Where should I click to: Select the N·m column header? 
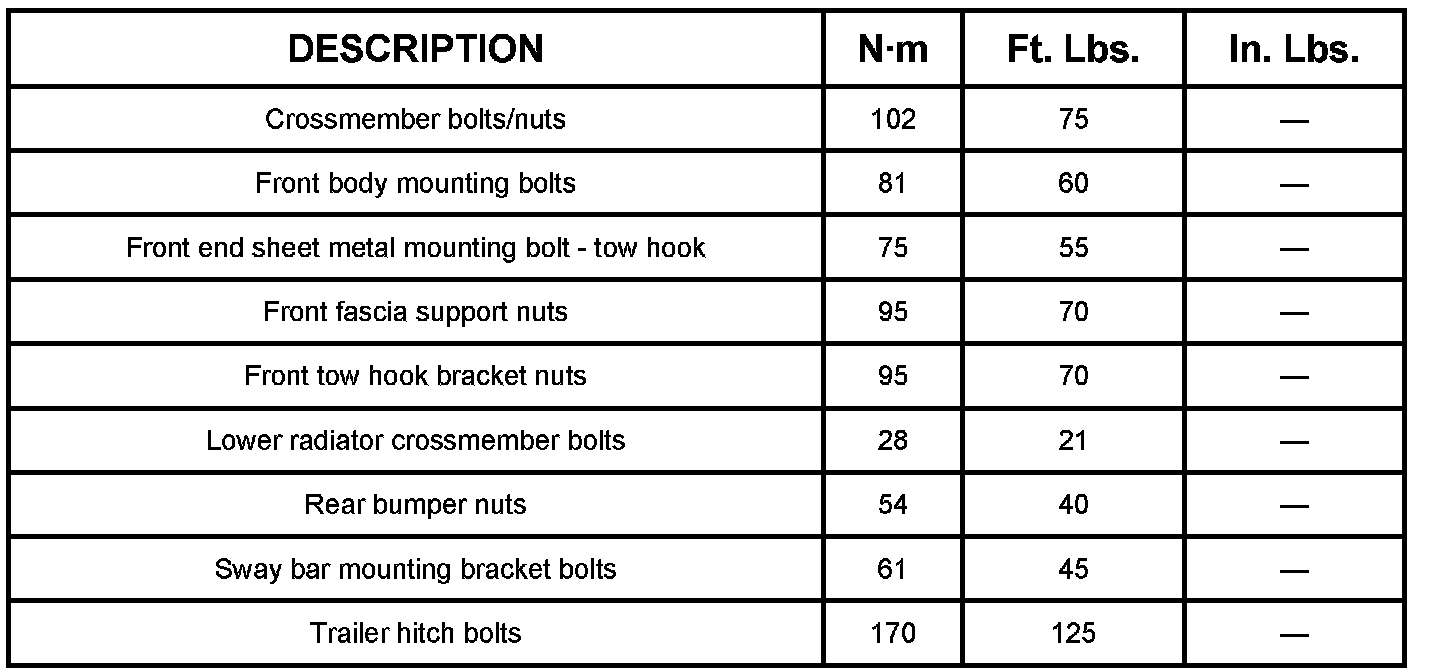point(893,49)
